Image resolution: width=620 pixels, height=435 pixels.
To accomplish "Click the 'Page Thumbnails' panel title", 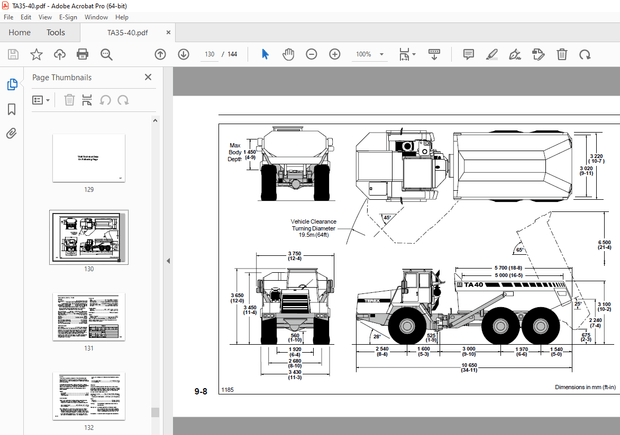I will coord(62,78).
